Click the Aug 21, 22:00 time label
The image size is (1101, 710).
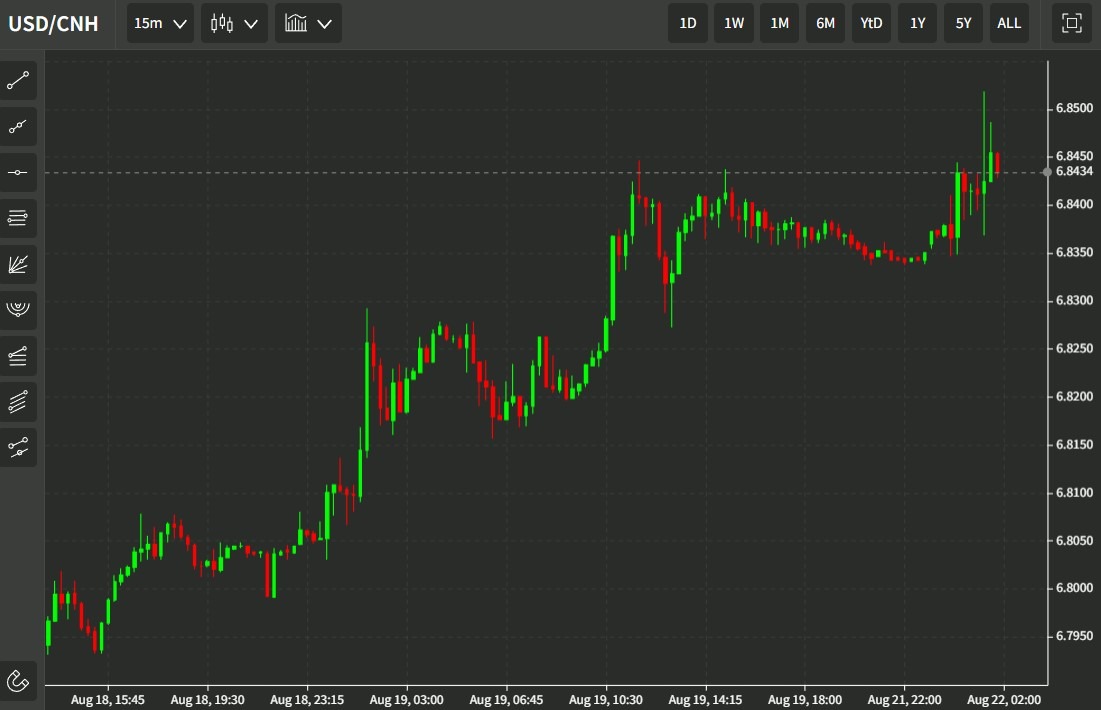click(x=904, y=699)
